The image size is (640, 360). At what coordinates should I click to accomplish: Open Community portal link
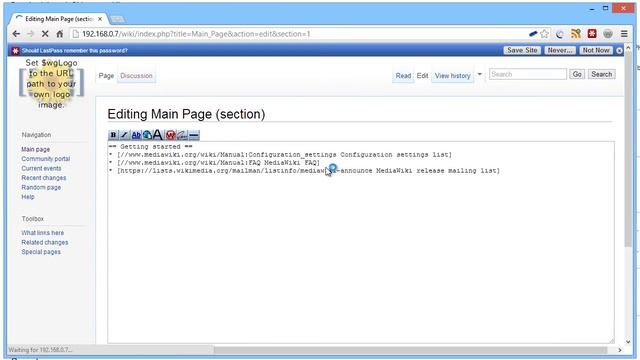(x=46, y=159)
